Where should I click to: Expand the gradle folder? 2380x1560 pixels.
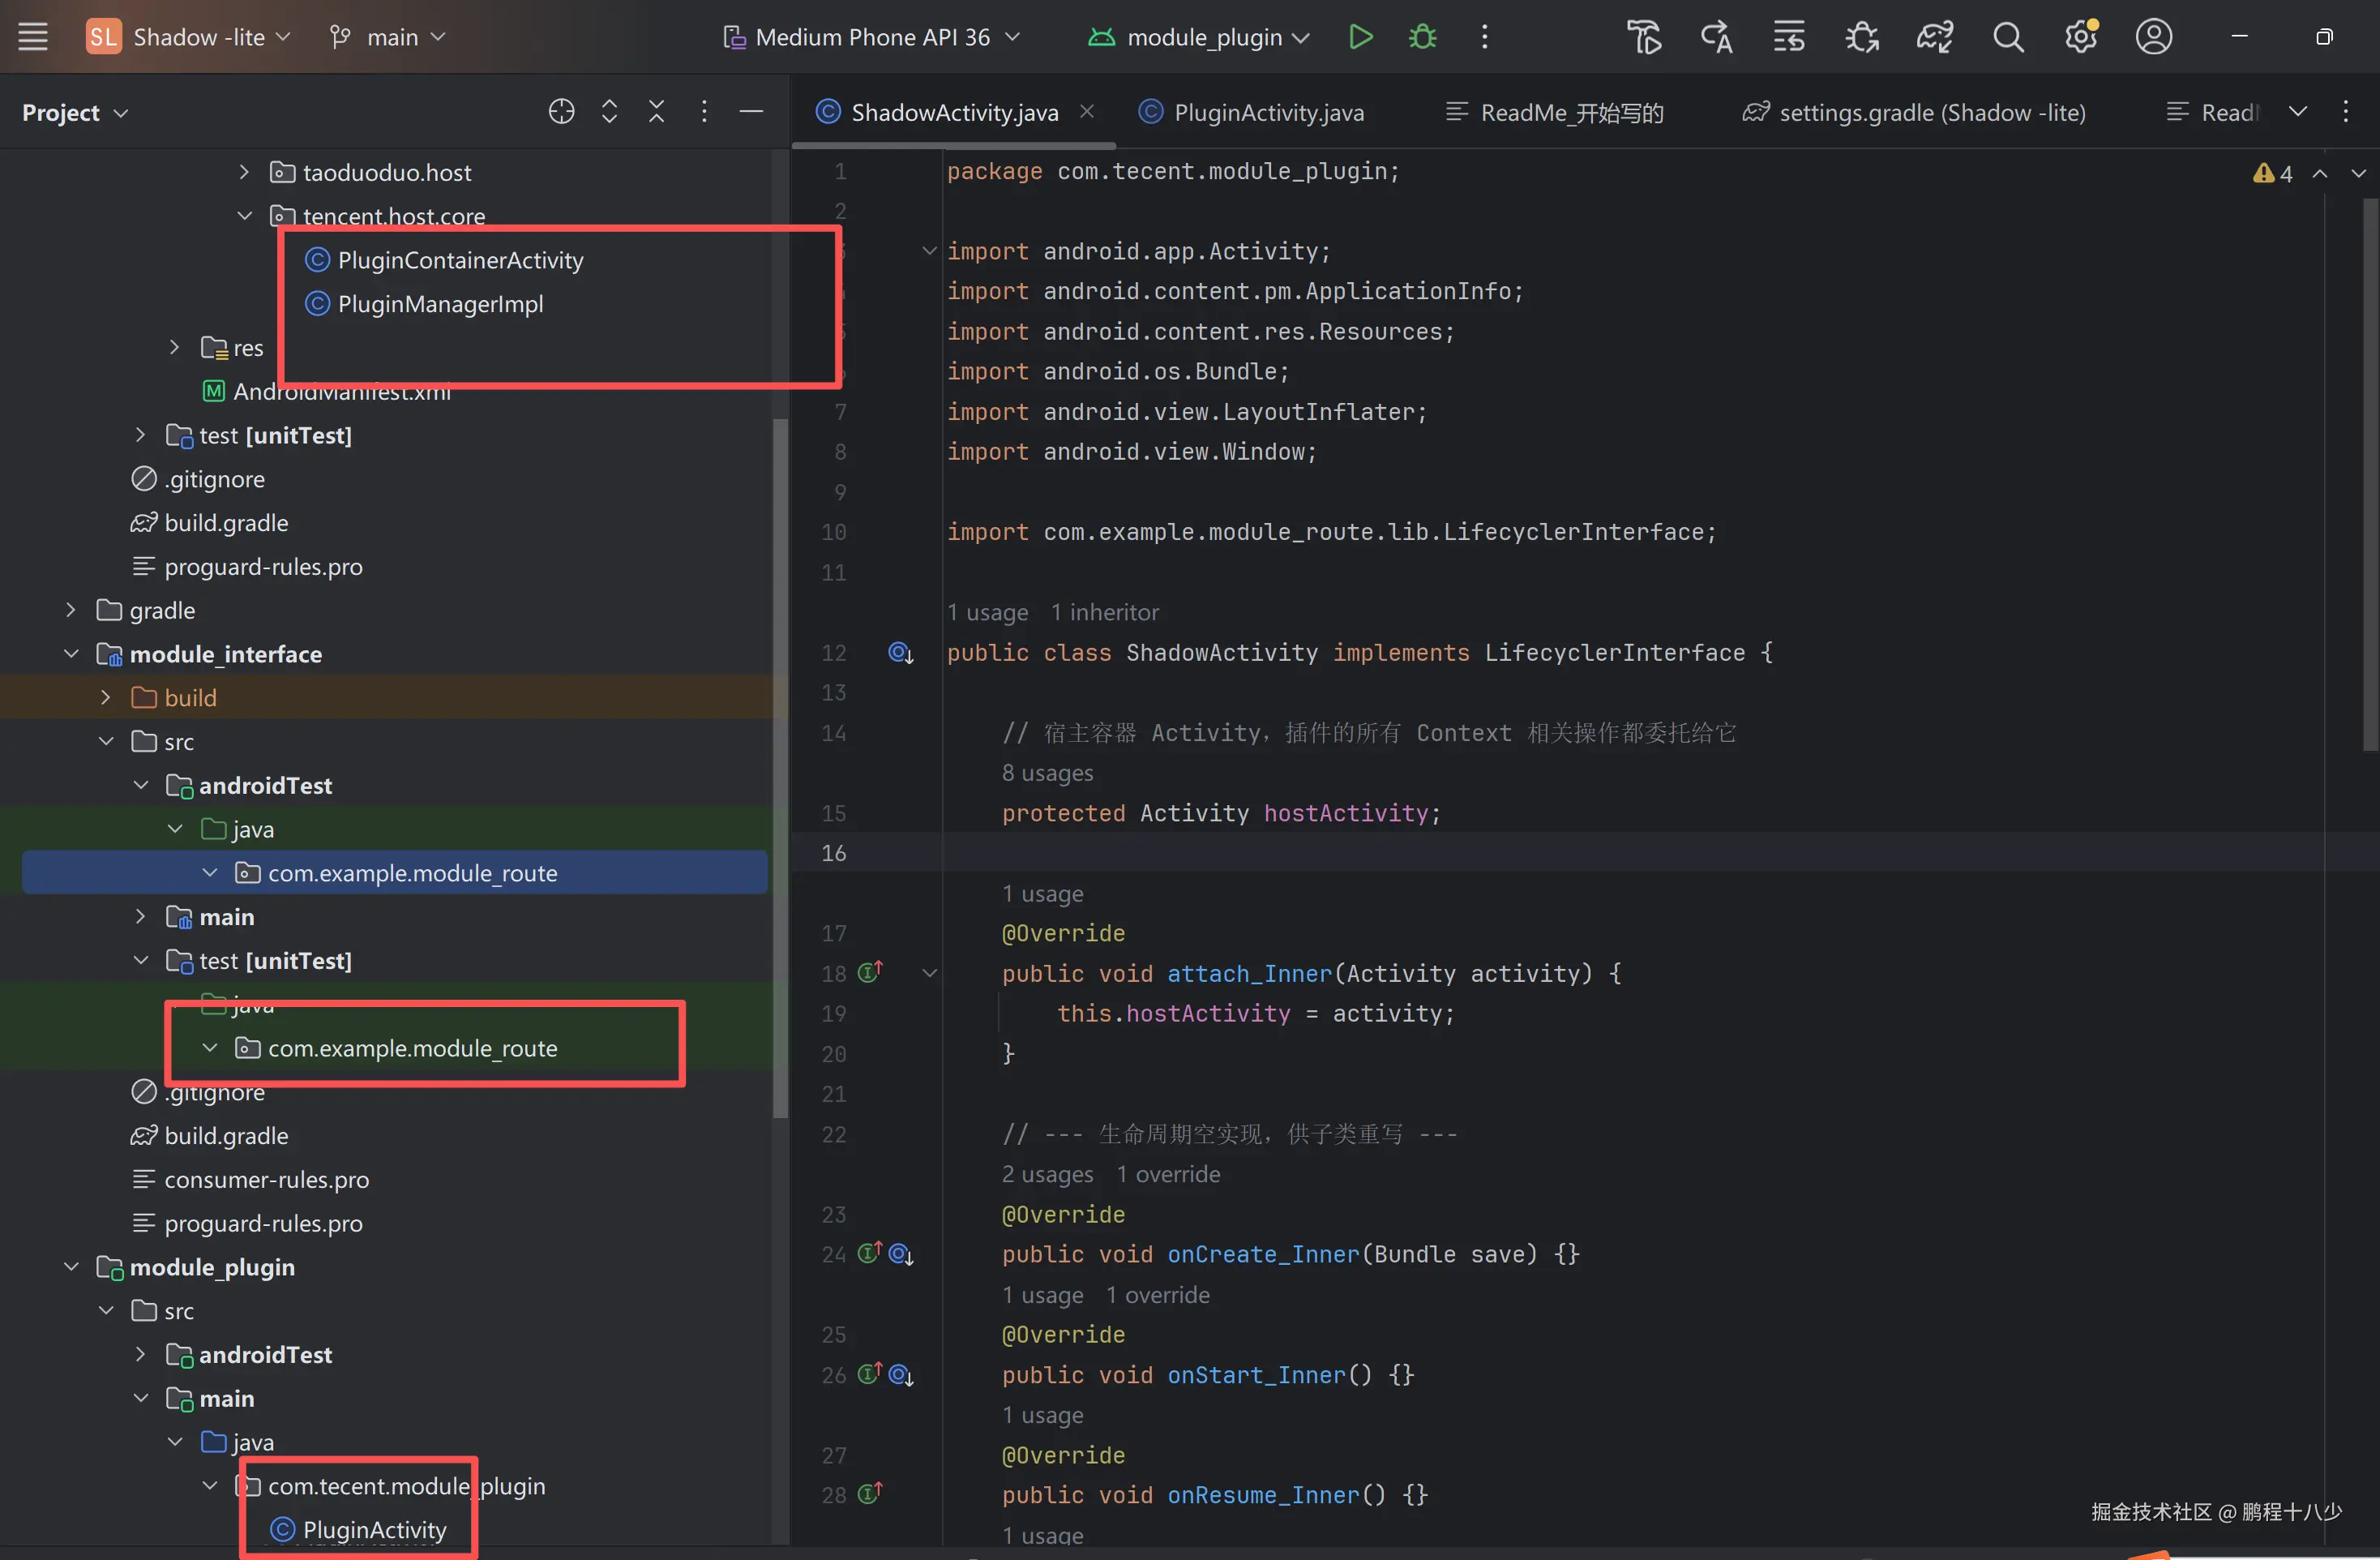[x=71, y=610]
